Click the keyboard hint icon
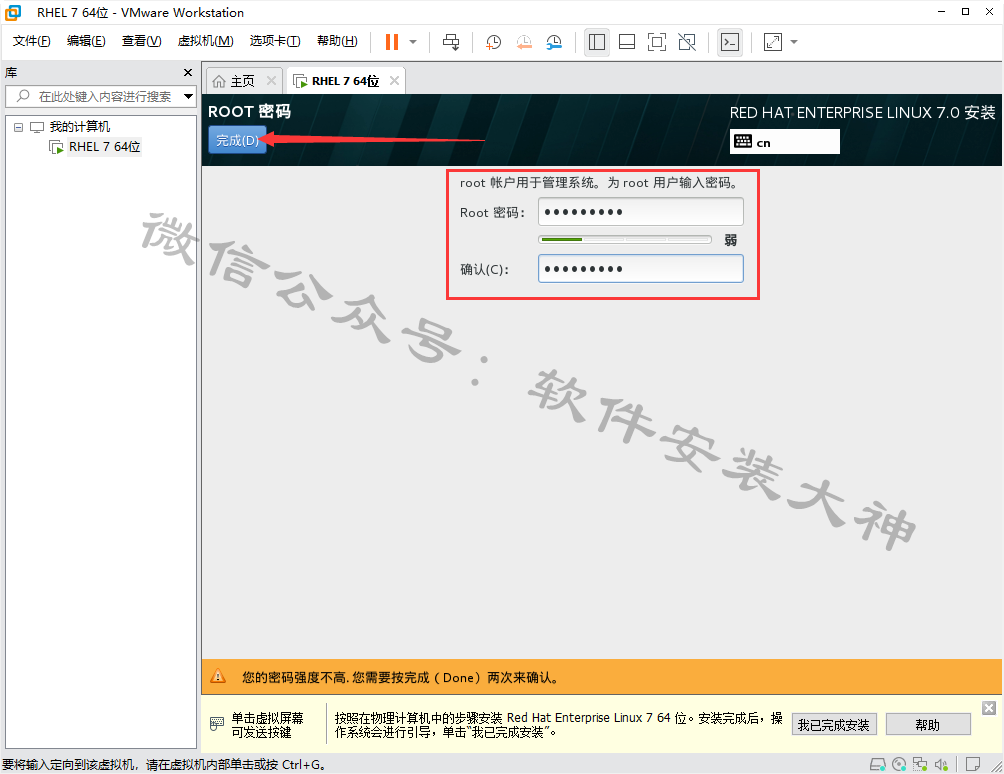 (217, 724)
